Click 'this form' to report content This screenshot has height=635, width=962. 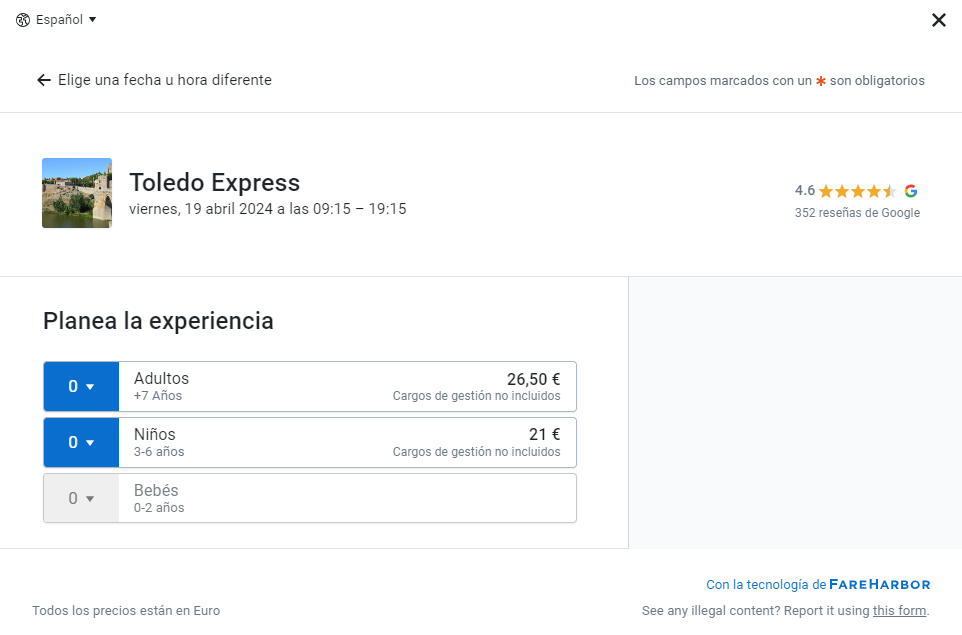pos(899,611)
